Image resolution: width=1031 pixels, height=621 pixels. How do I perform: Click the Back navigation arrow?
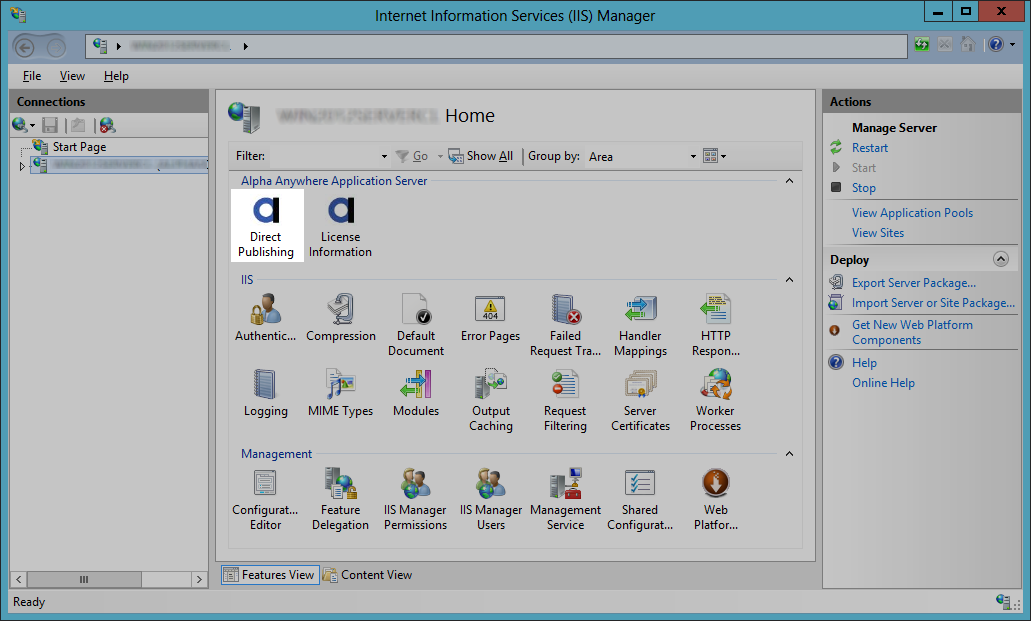tap(24, 47)
